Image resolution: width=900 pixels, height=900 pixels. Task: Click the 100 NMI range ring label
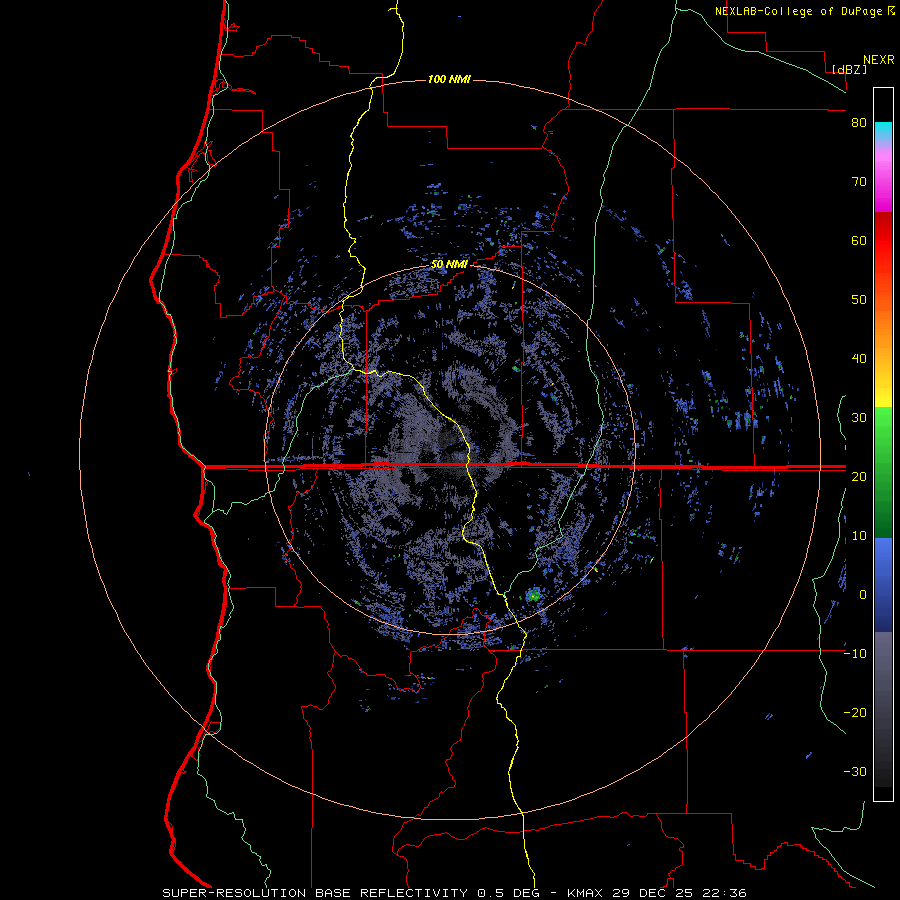pos(449,79)
